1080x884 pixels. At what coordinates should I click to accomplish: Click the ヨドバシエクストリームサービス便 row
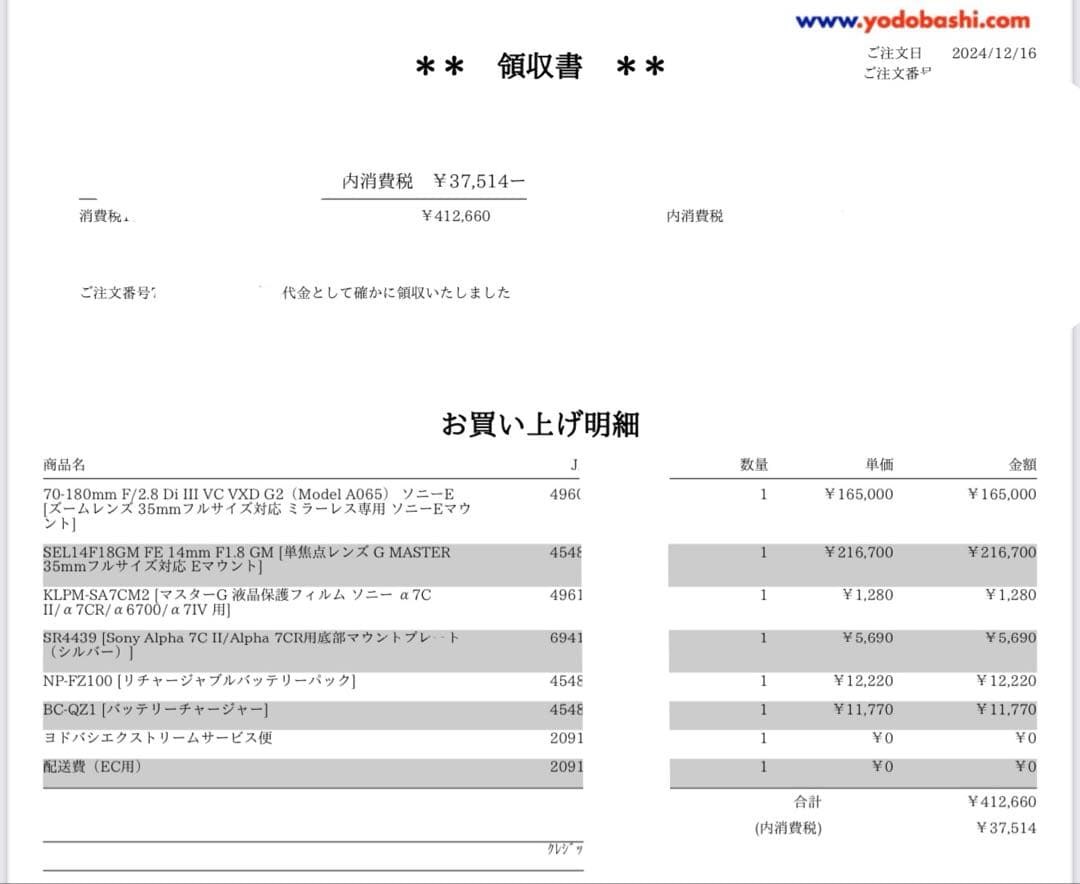(x=157, y=738)
